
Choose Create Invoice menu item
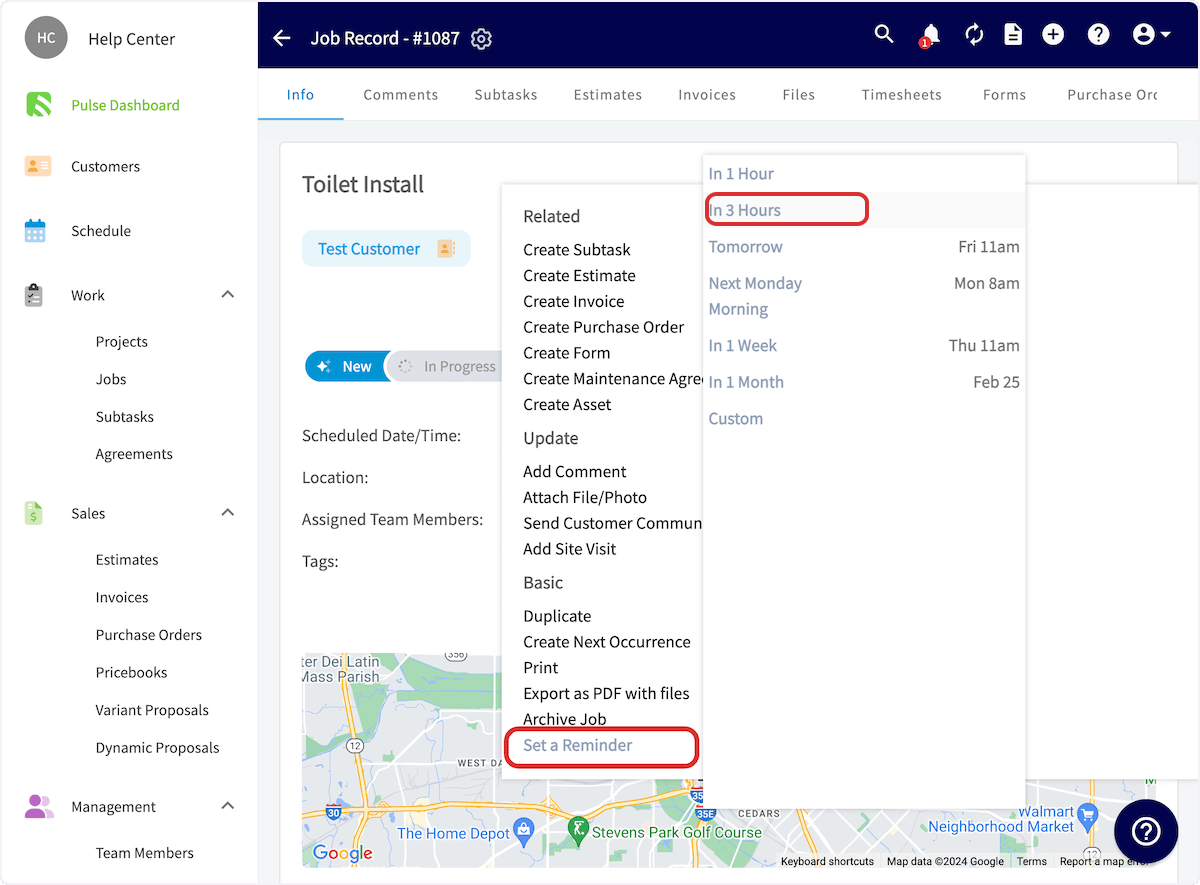[573, 301]
